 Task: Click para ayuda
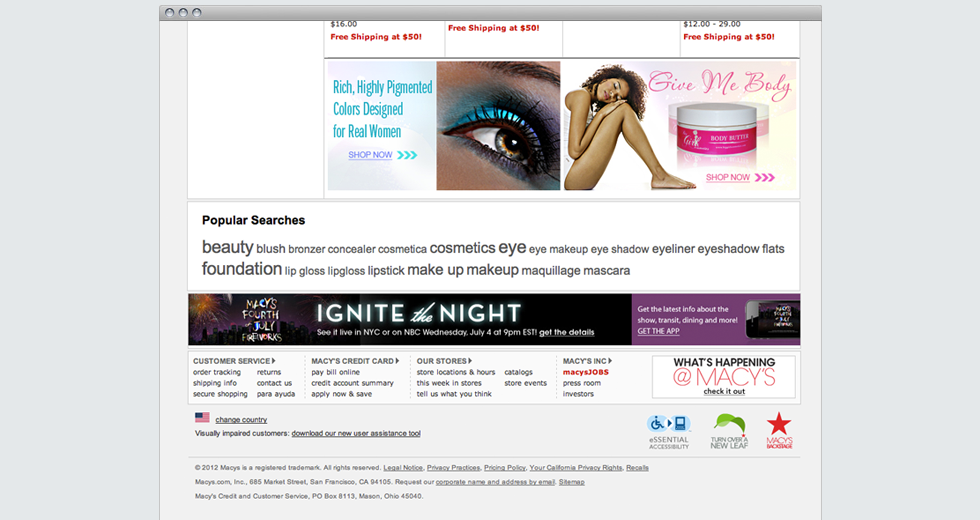point(276,394)
